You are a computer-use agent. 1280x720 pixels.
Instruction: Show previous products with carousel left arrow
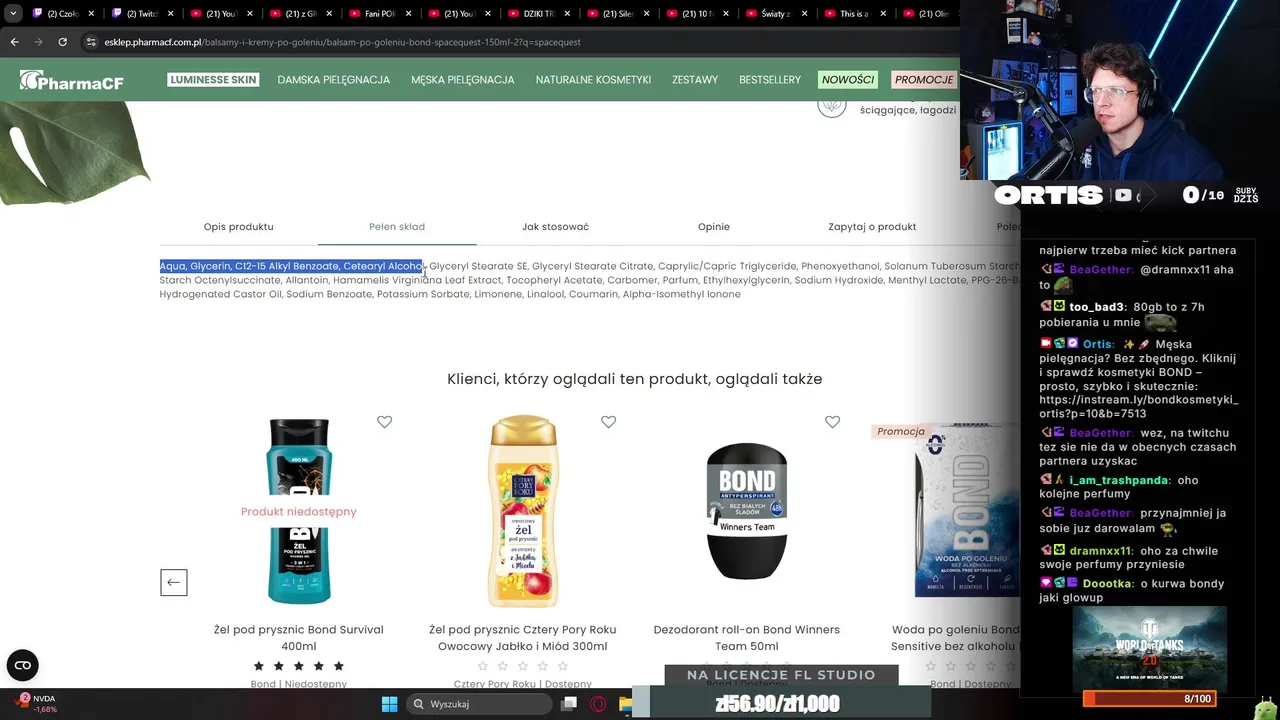tap(174, 582)
